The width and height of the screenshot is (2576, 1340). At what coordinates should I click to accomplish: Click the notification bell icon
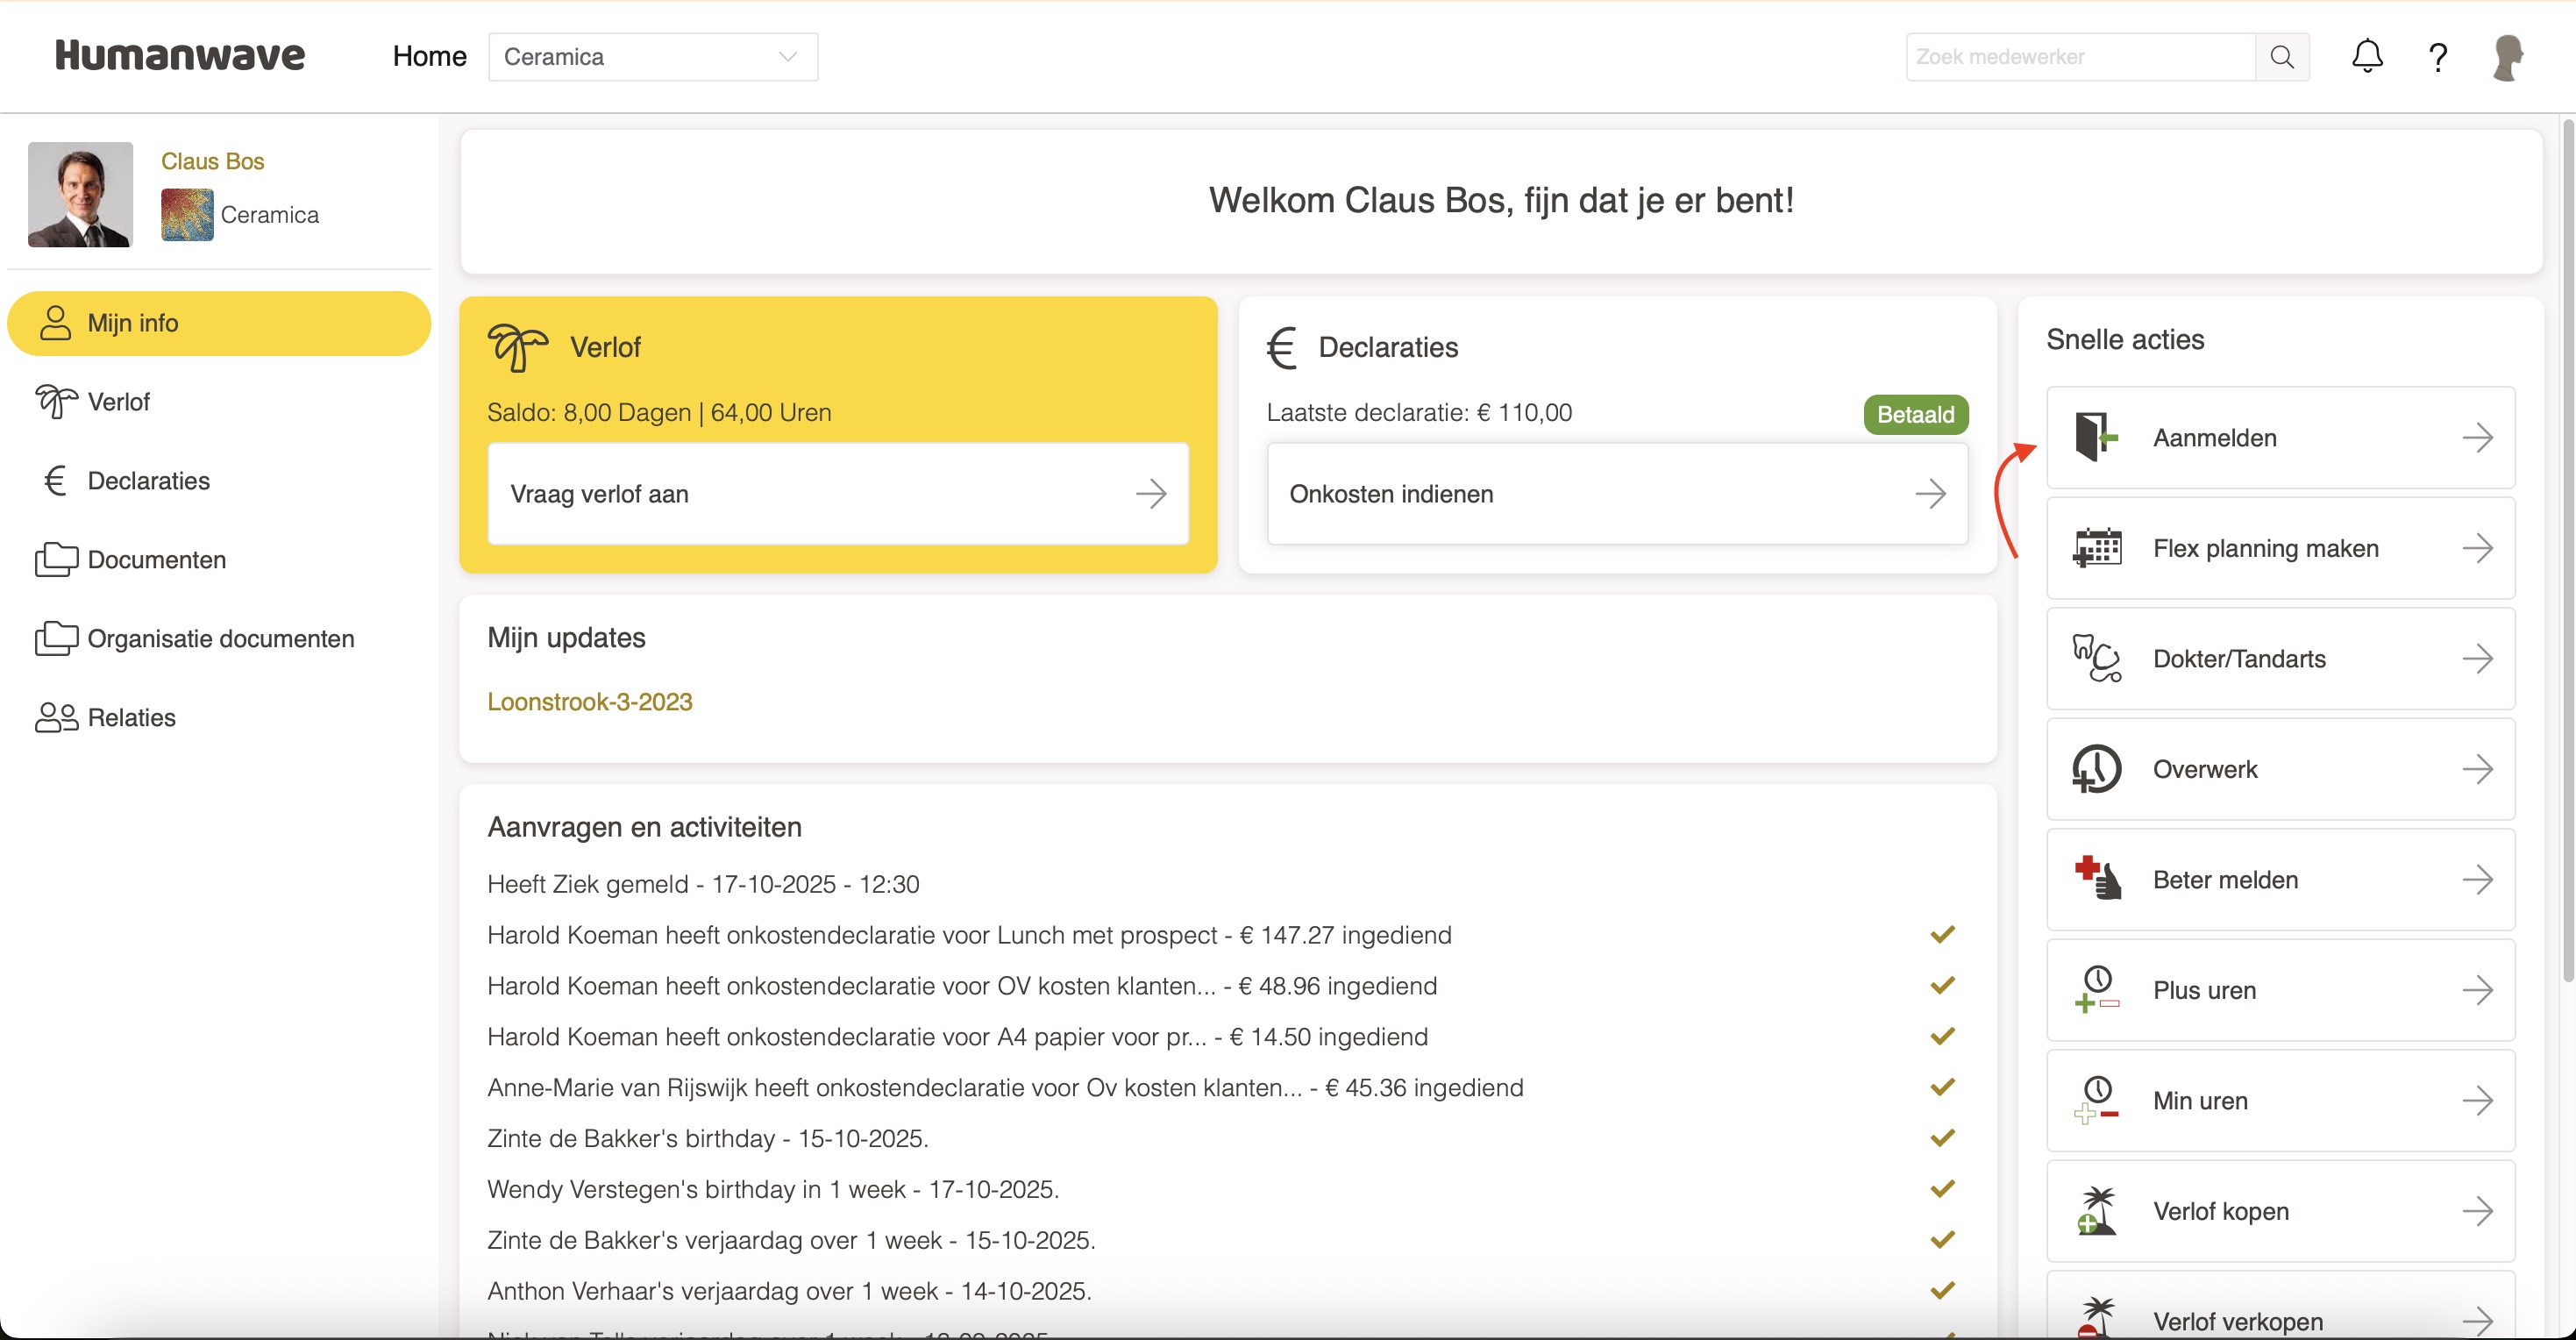click(x=2366, y=57)
